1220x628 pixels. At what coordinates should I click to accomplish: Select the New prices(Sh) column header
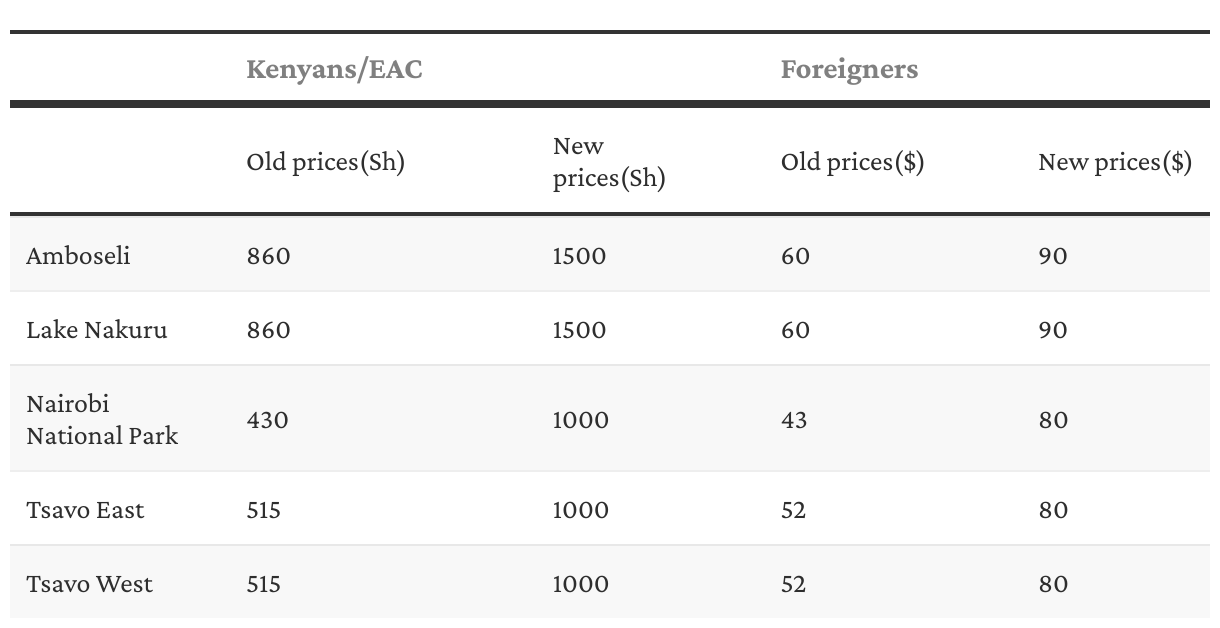coord(608,162)
